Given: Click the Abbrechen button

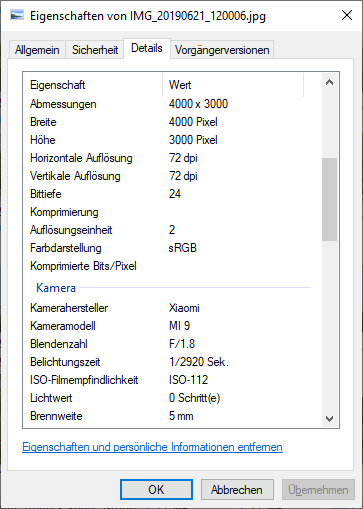Looking at the screenshot, I should (x=237, y=490).
